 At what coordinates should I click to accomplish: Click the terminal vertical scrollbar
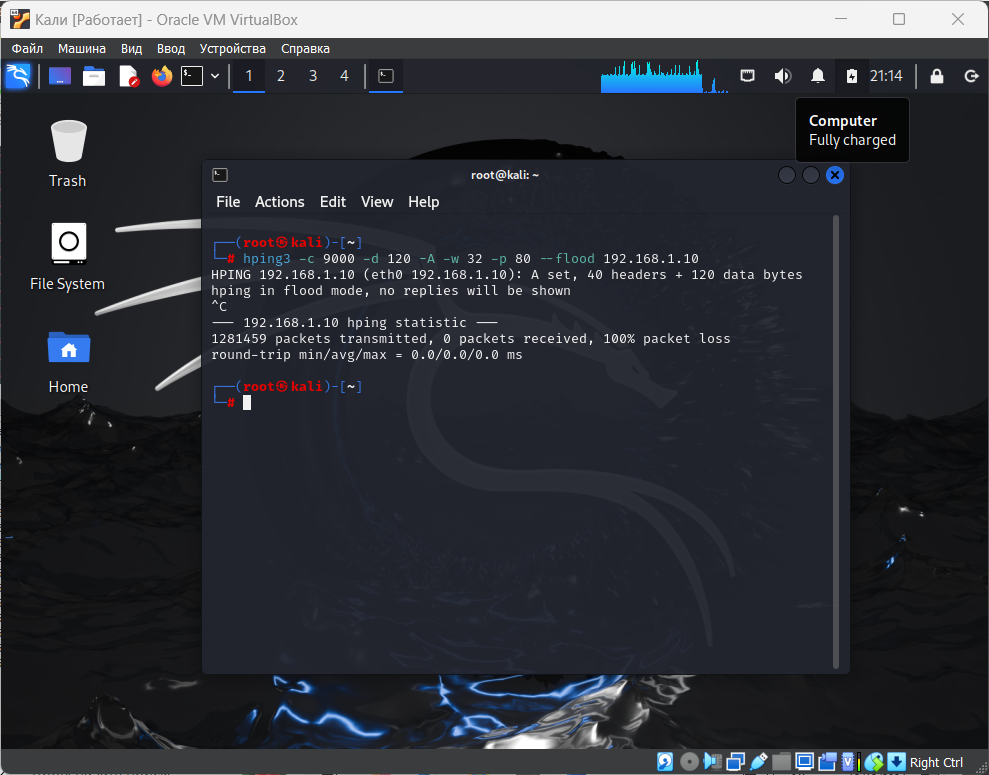(x=836, y=441)
